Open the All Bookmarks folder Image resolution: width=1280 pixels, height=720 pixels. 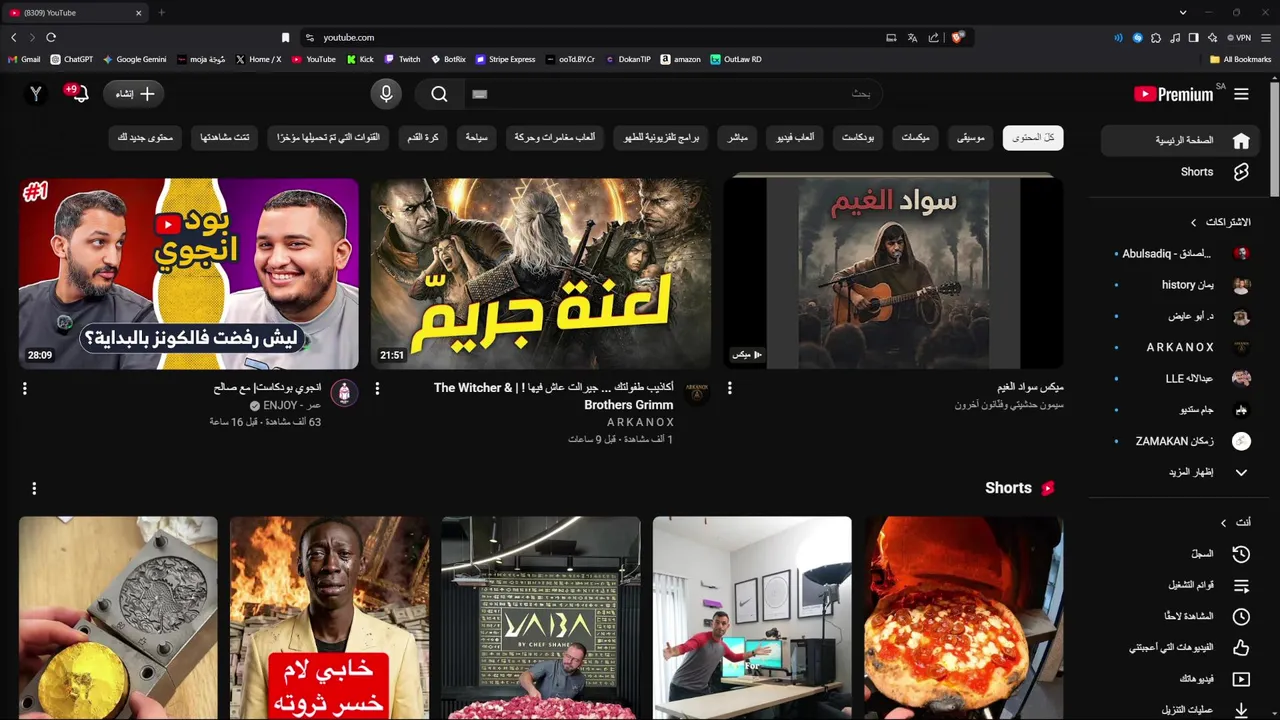click(x=1240, y=59)
